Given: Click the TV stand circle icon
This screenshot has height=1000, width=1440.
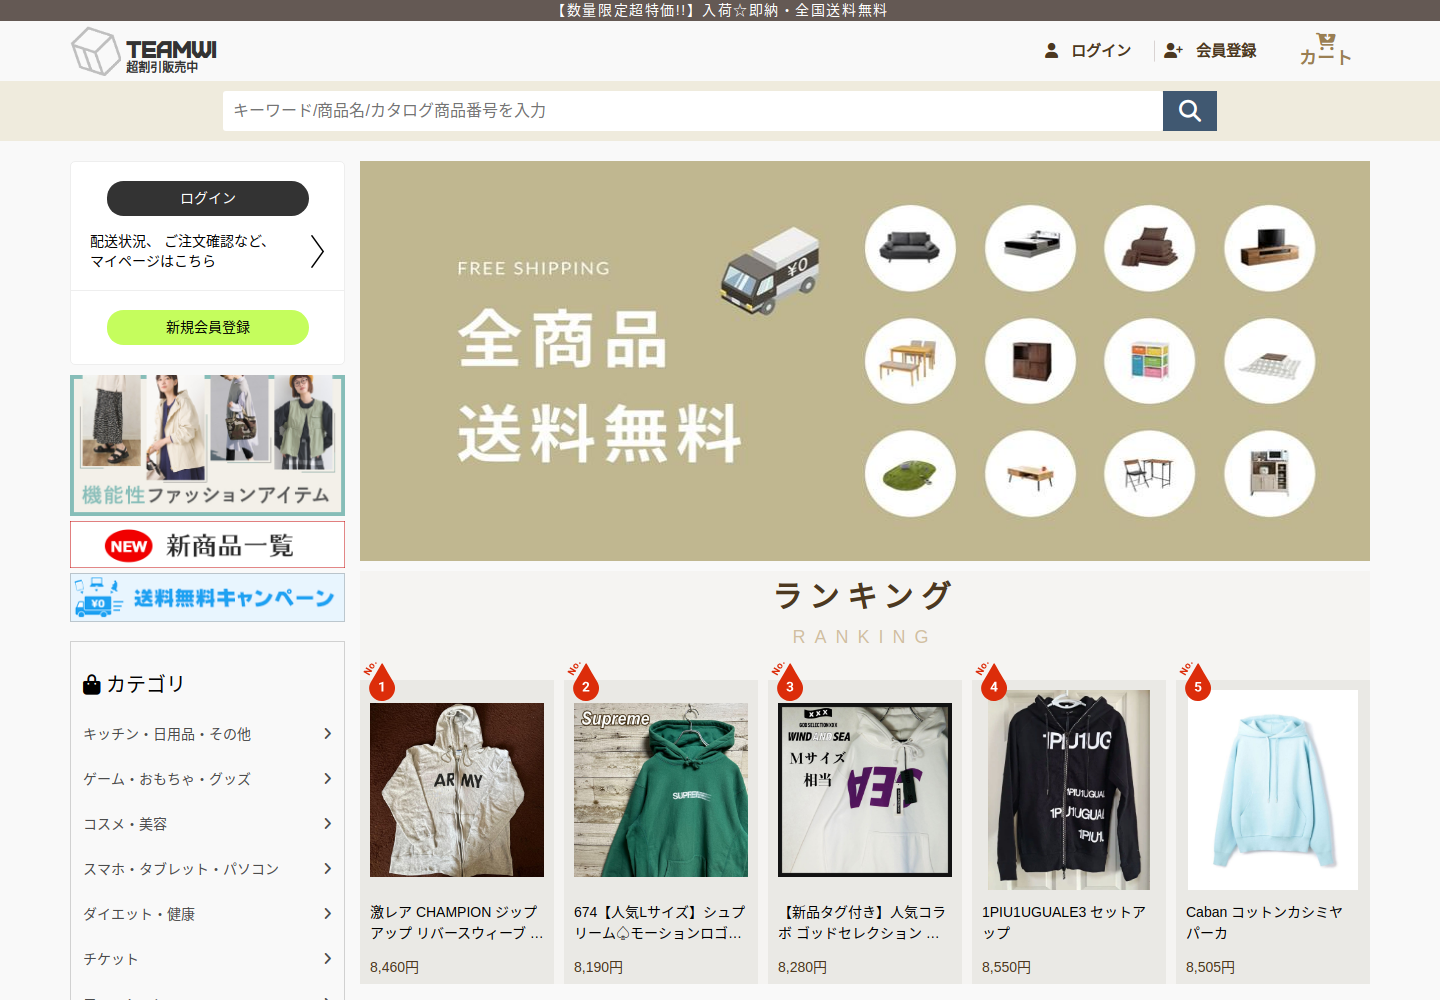Looking at the screenshot, I should pyautogui.click(x=1270, y=248).
